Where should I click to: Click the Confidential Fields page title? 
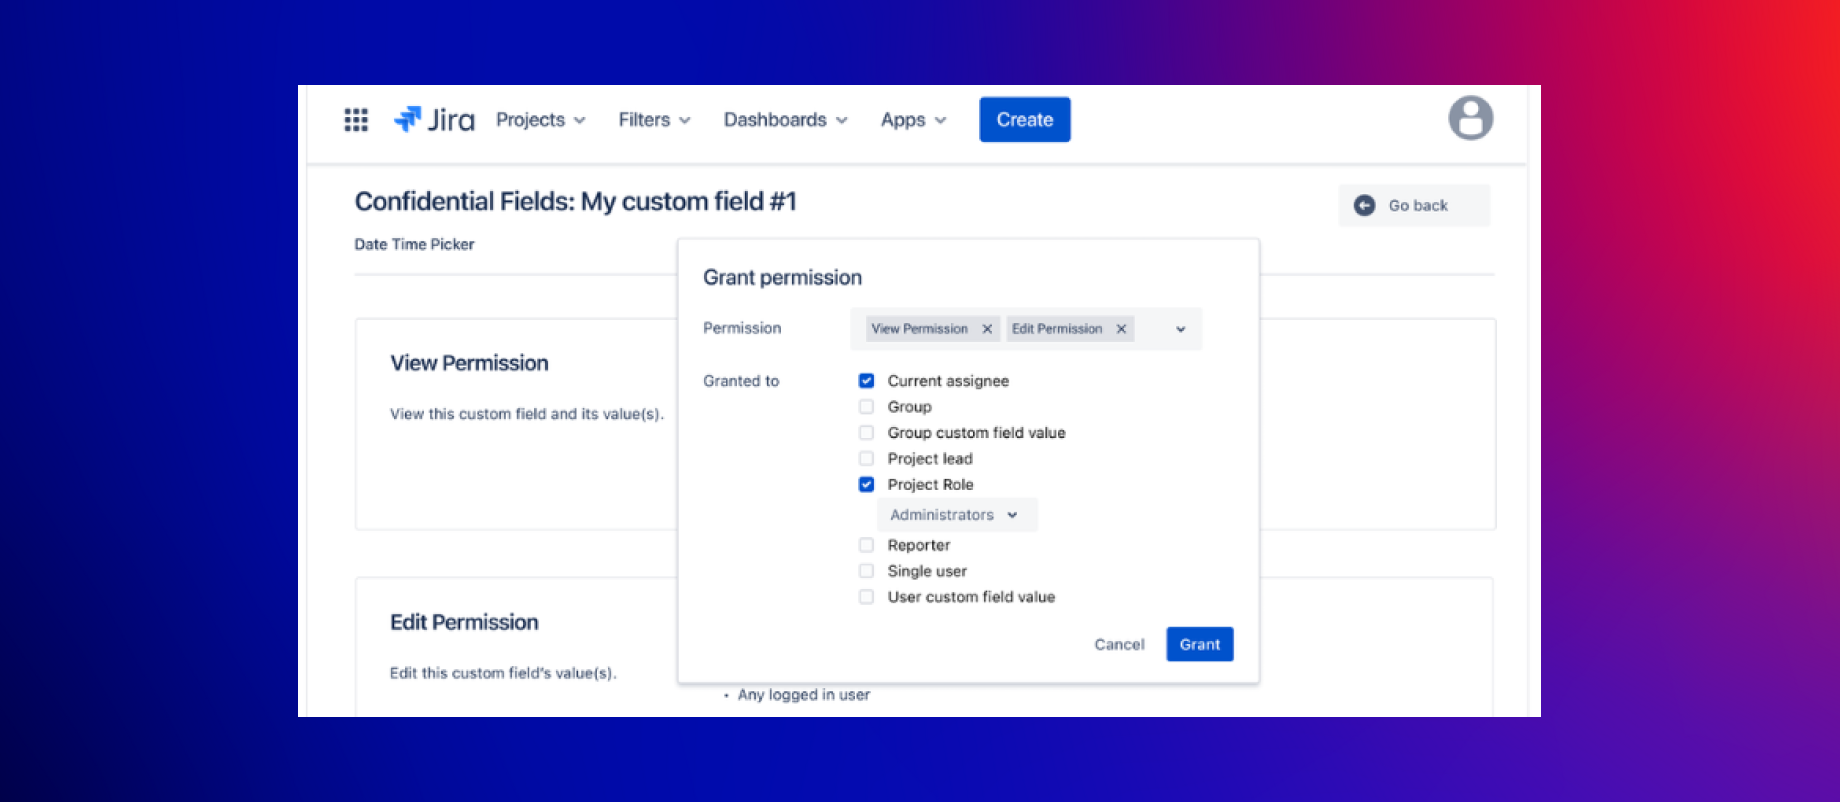point(576,202)
